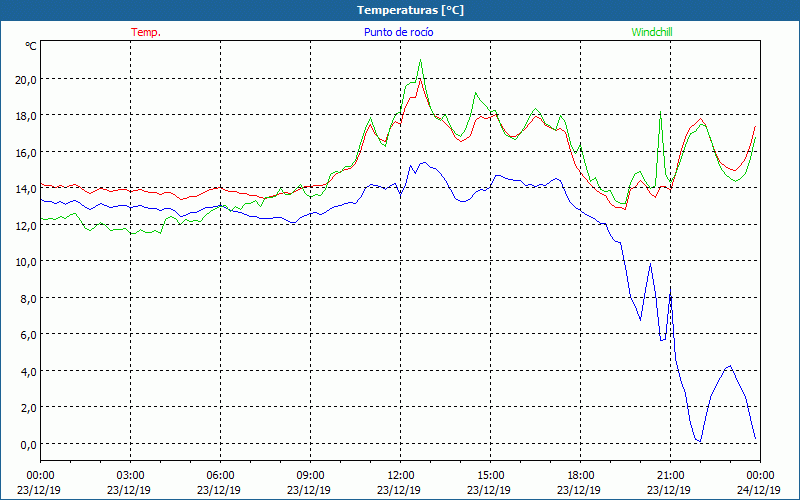Image resolution: width=800 pixels, height=500 pixels.
Task: Click the '20,0' y-axis value
Action: [x=28, y=80]
